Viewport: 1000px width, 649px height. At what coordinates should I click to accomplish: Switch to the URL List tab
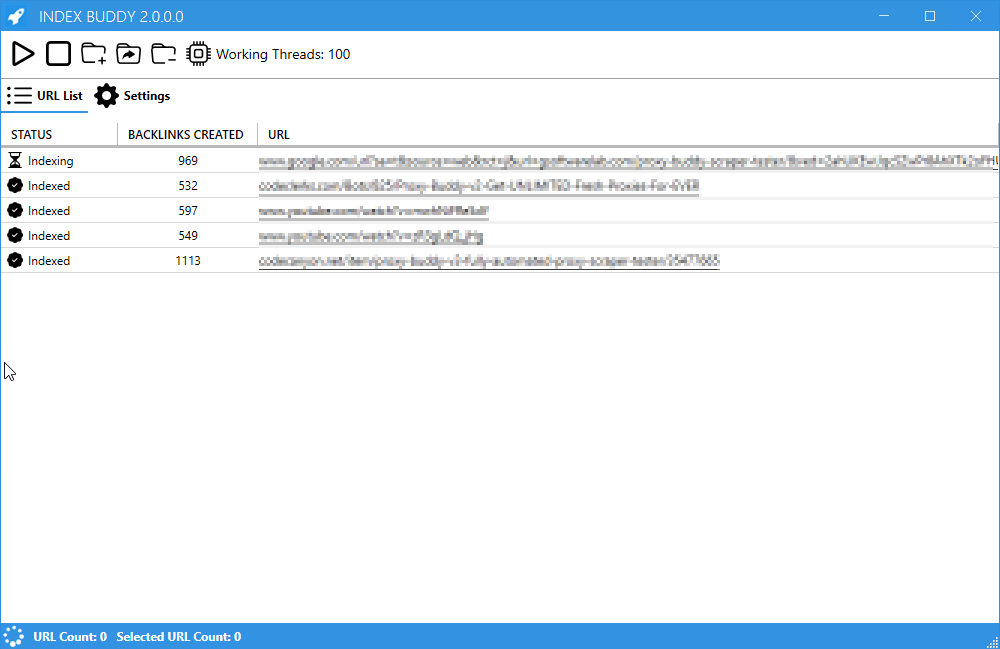tap(45, 96)
